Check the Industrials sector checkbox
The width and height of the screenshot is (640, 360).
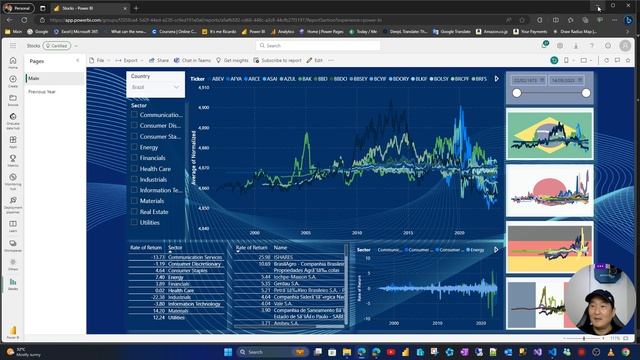(134, 179)
